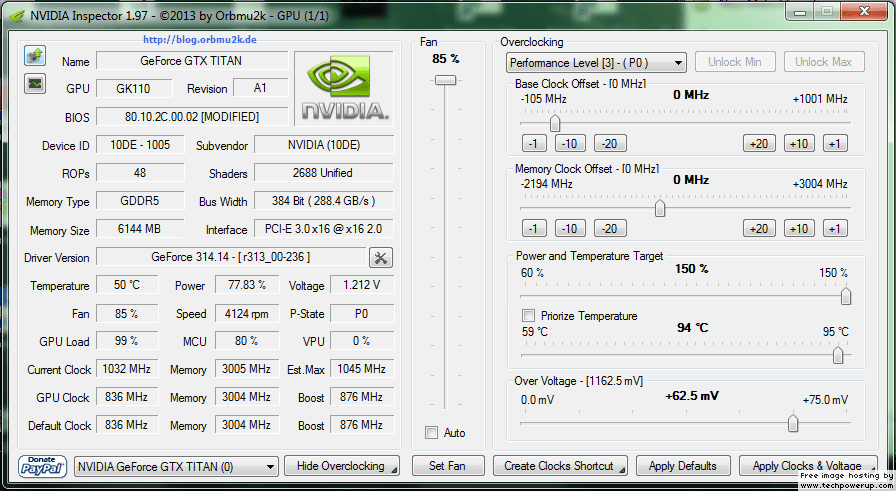Click the Bus Width value 384 Bit
896x491 pixels.
coord(323,201)
